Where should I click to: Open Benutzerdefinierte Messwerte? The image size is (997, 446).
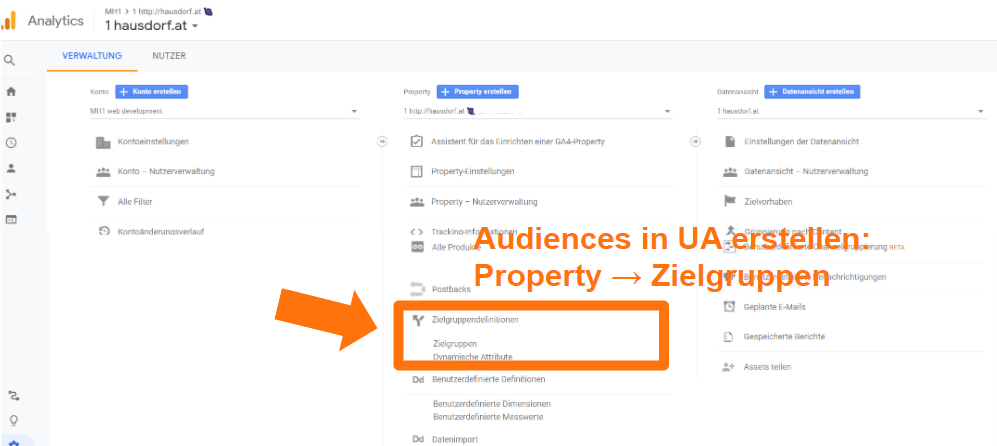pyautogui.click(x=488, y=417)
